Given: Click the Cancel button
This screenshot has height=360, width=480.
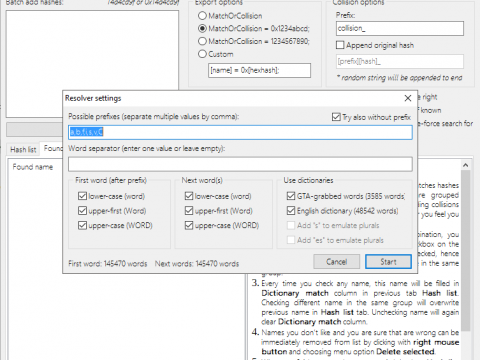Looking at the screenshot, I should pyautogui.click(x=336, y=262).
